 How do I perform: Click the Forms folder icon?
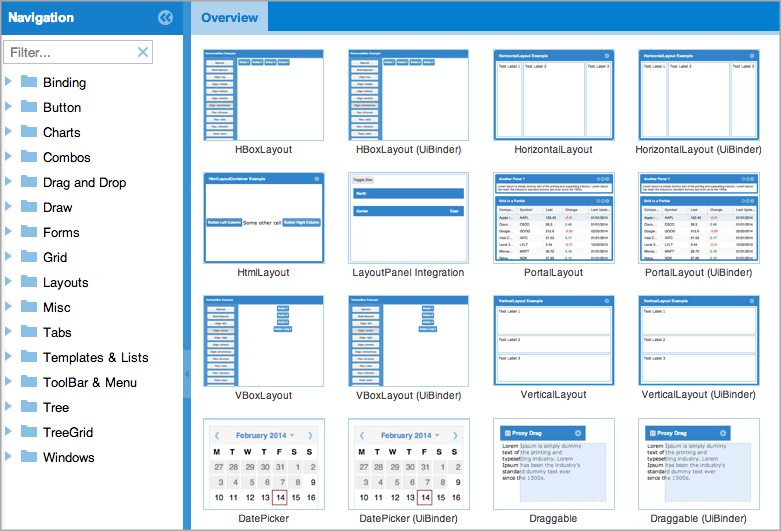coord(29,231)
